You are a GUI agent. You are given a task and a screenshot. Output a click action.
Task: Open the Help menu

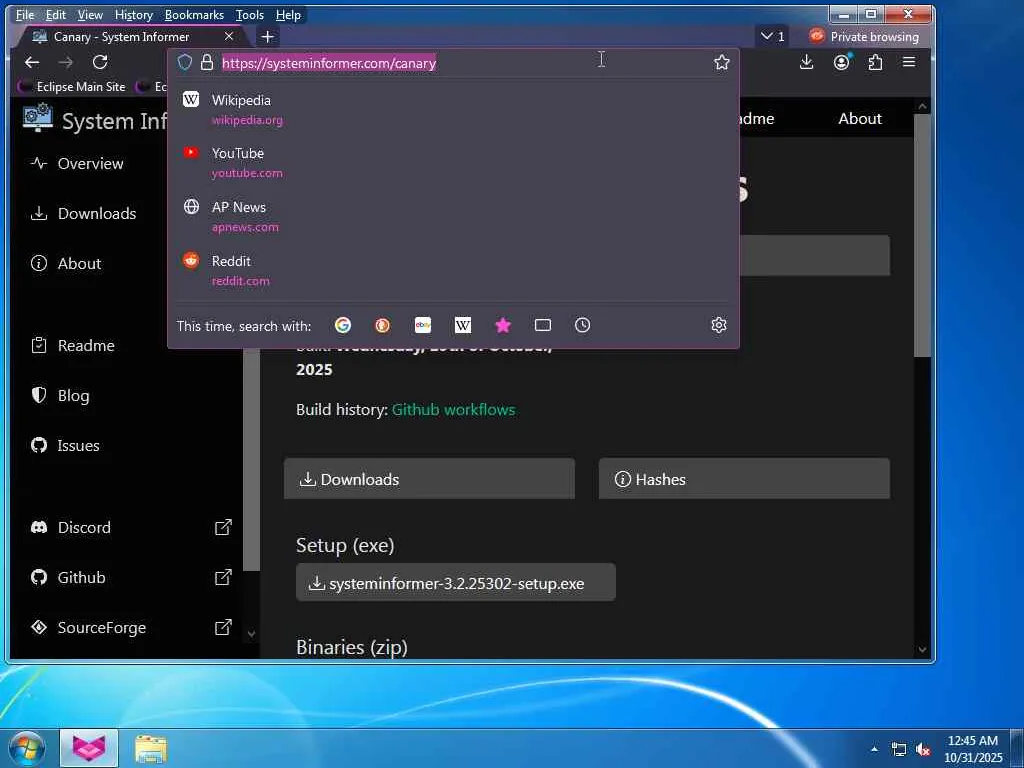coord(288,14)
